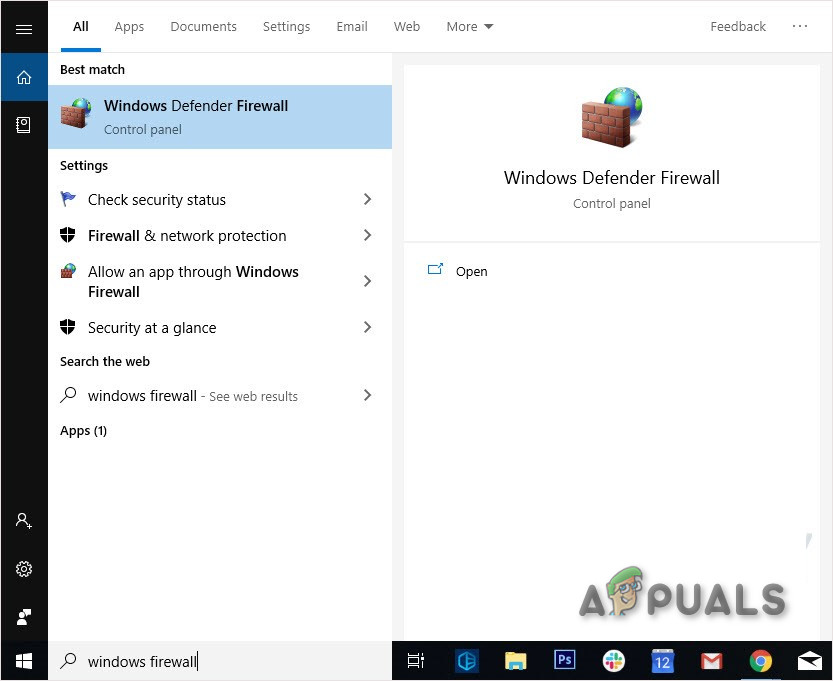The width and height of the screenshot is (833, 681).
Task: Open the Windows Defender Firewall best match
Action: (x=220, y=117)
